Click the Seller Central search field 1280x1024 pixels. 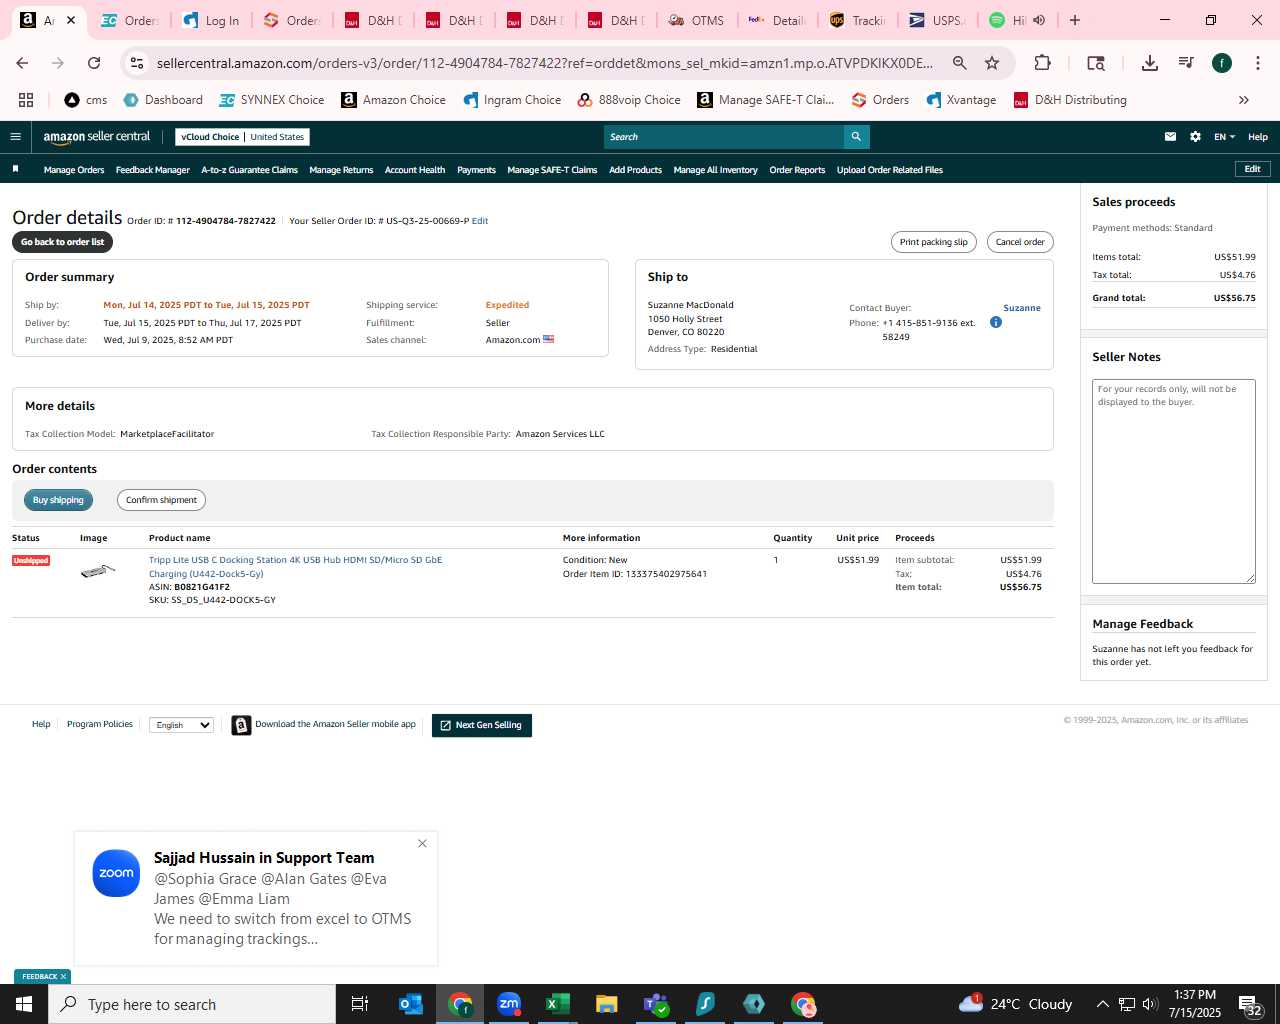point(724,137)
